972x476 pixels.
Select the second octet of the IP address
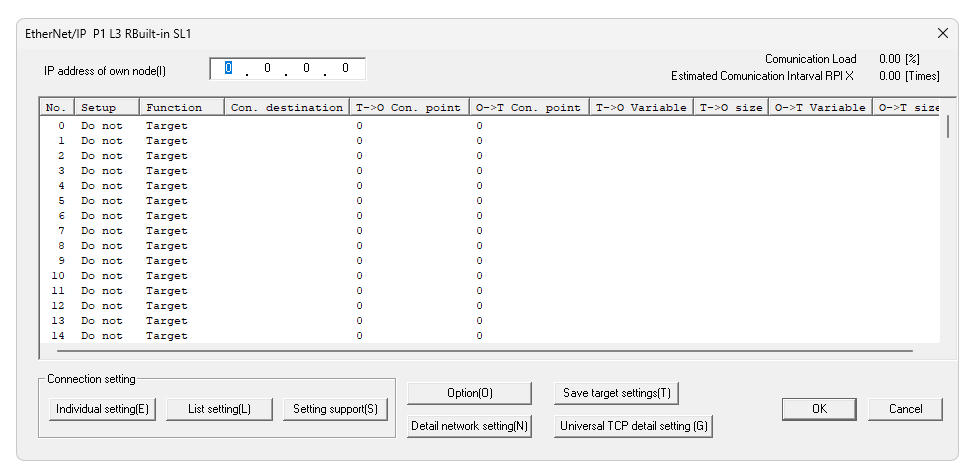tap(267, 68)
